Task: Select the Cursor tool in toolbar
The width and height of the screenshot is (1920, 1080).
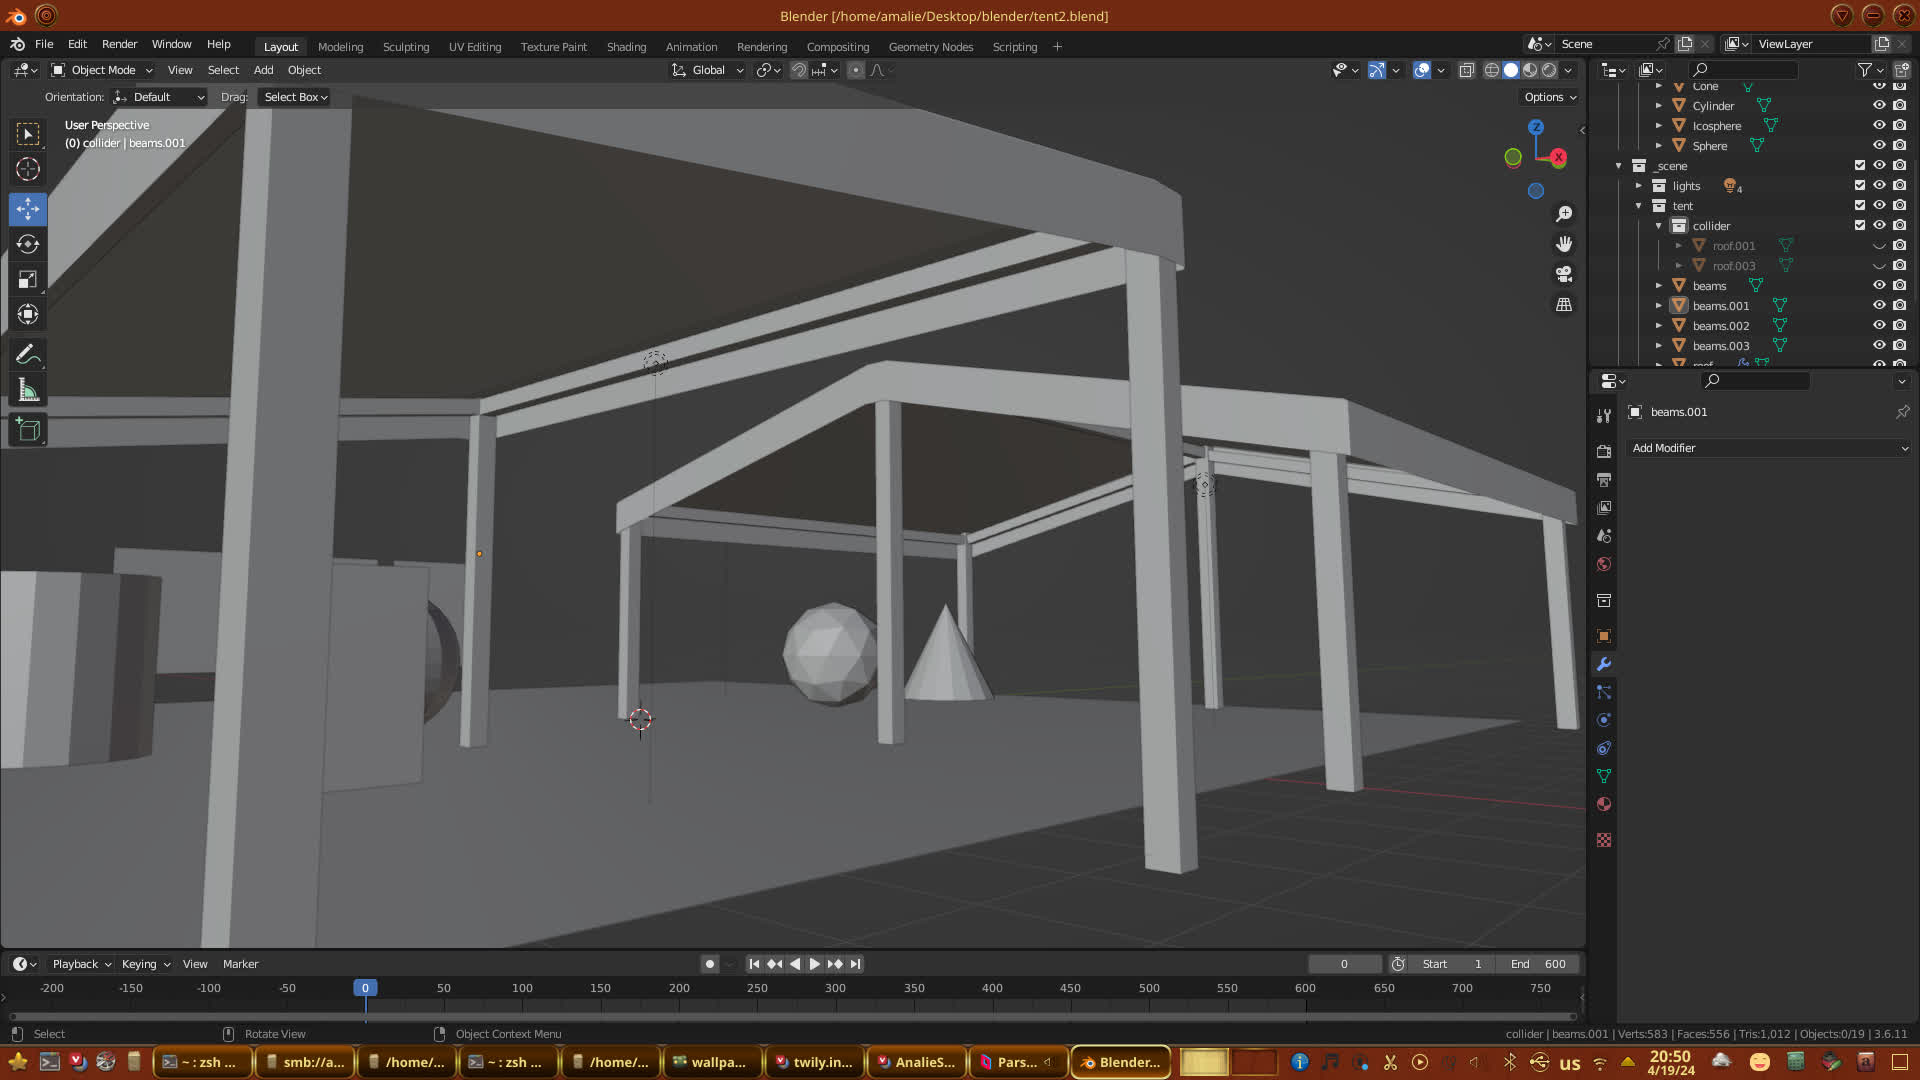Action: pos(28,169)
